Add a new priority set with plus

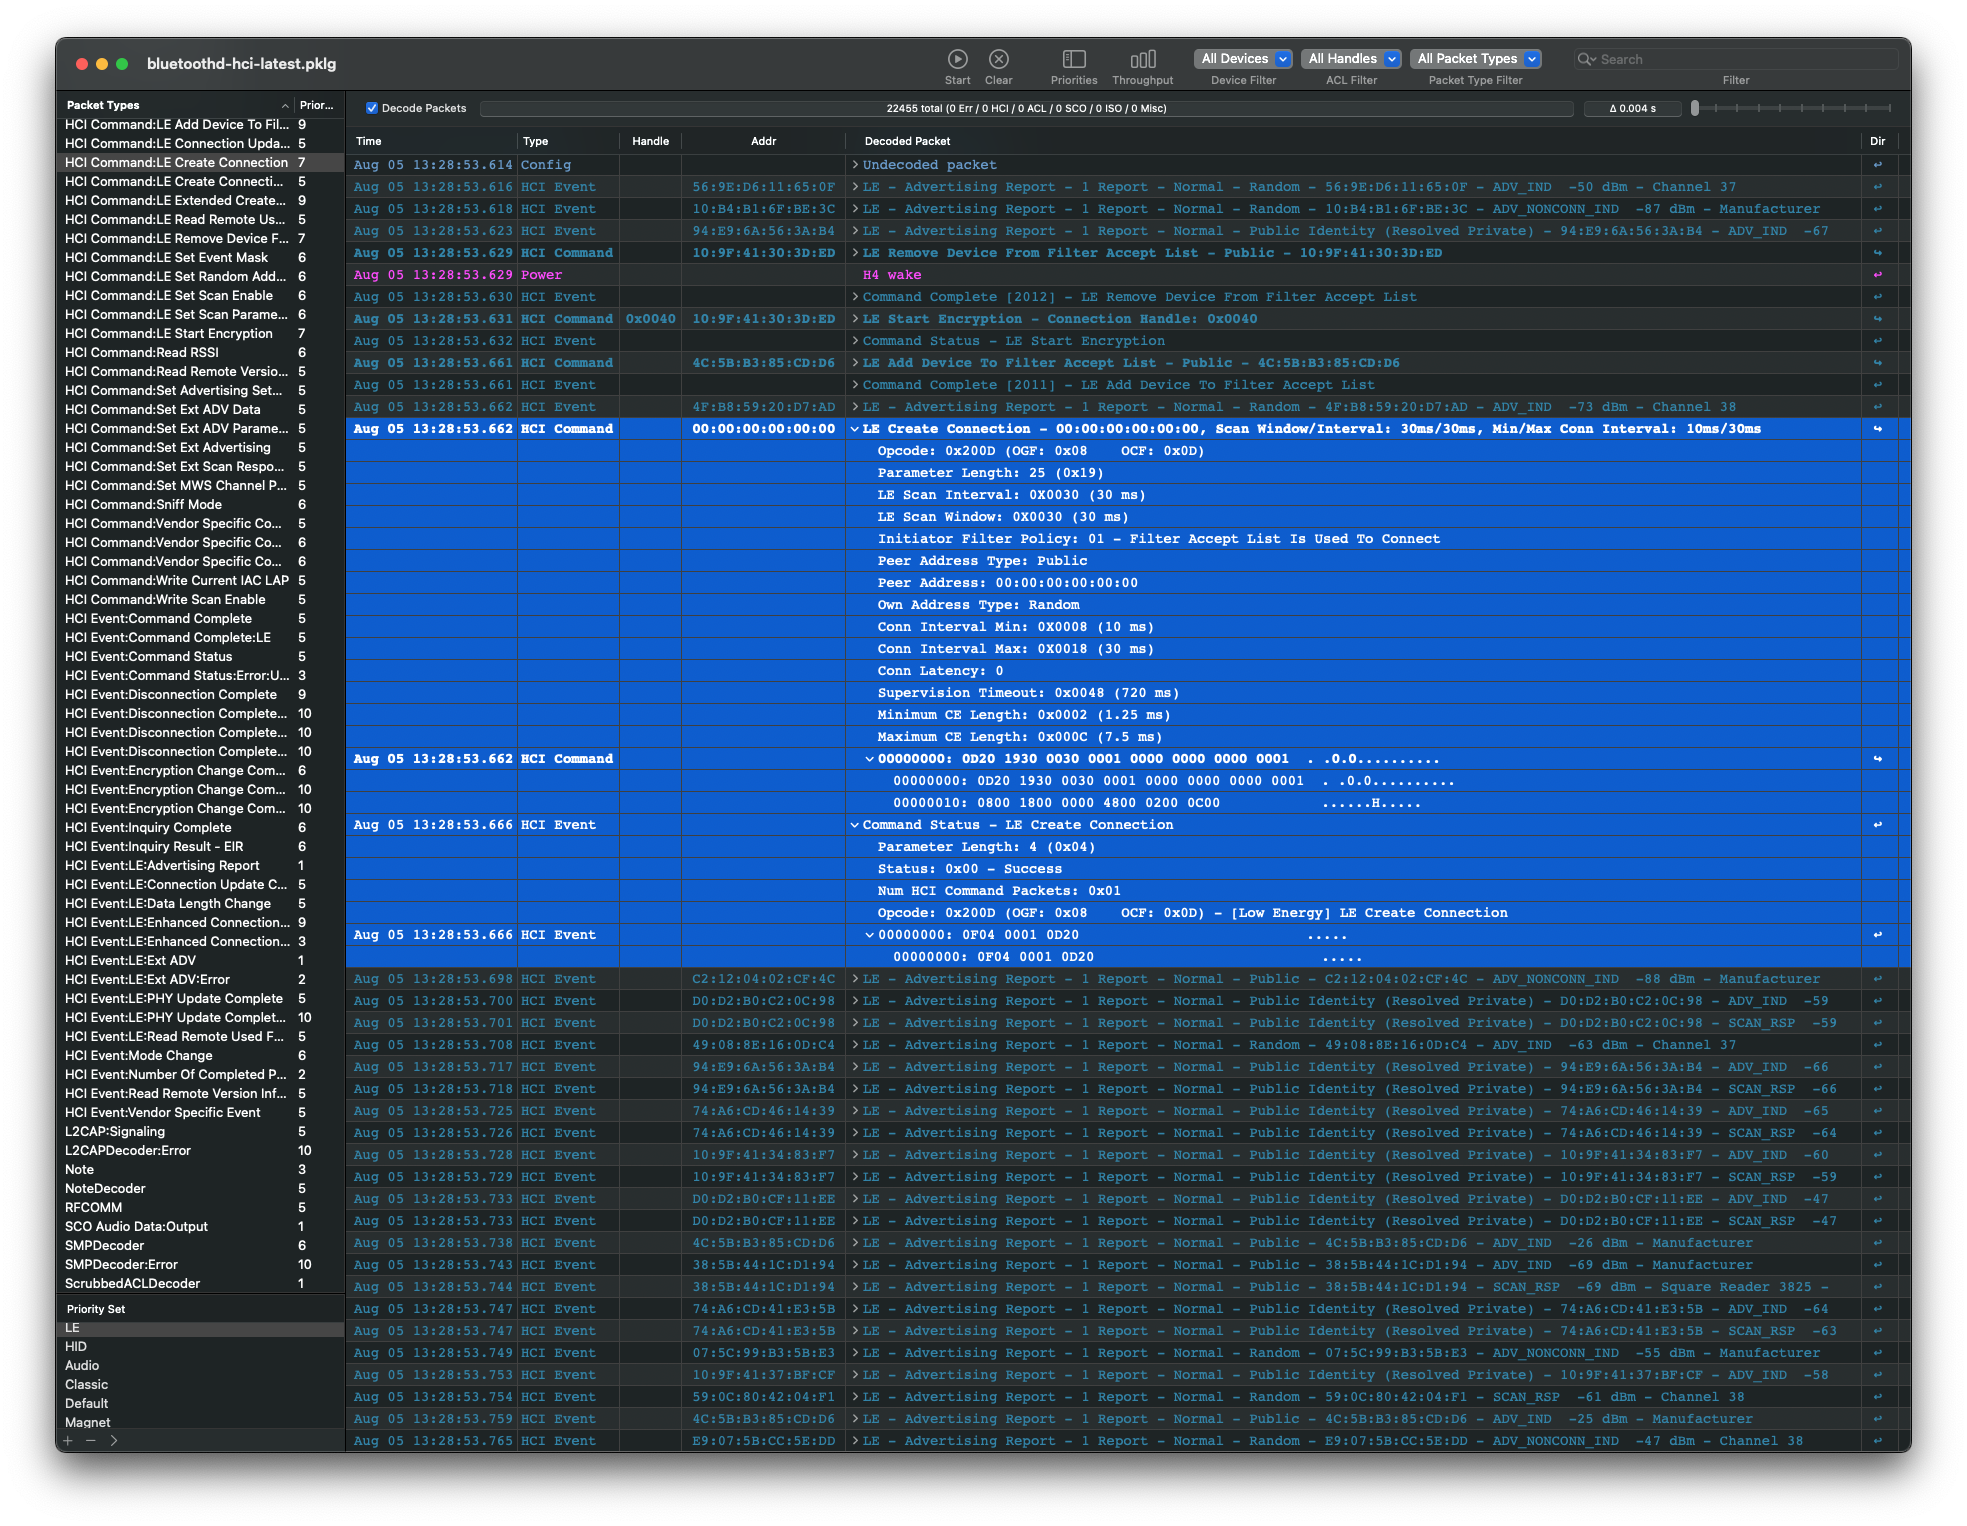click(68, 1441)
